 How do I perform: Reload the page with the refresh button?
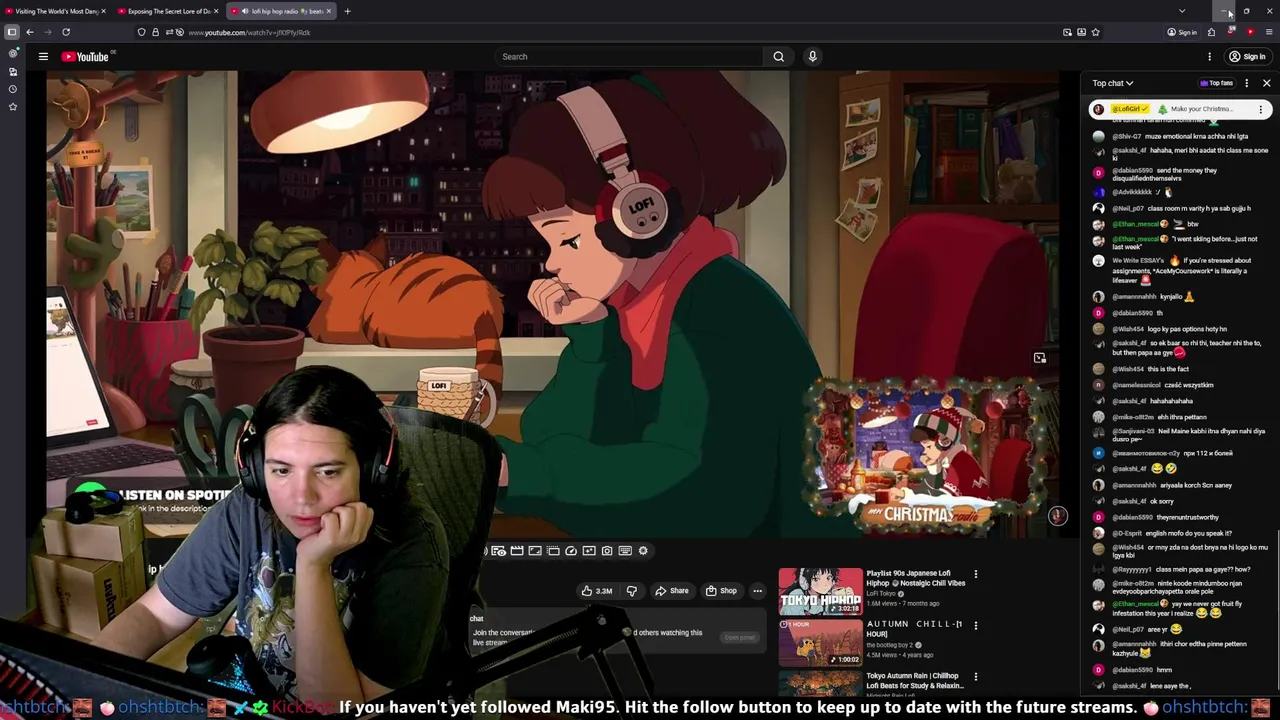66,32
